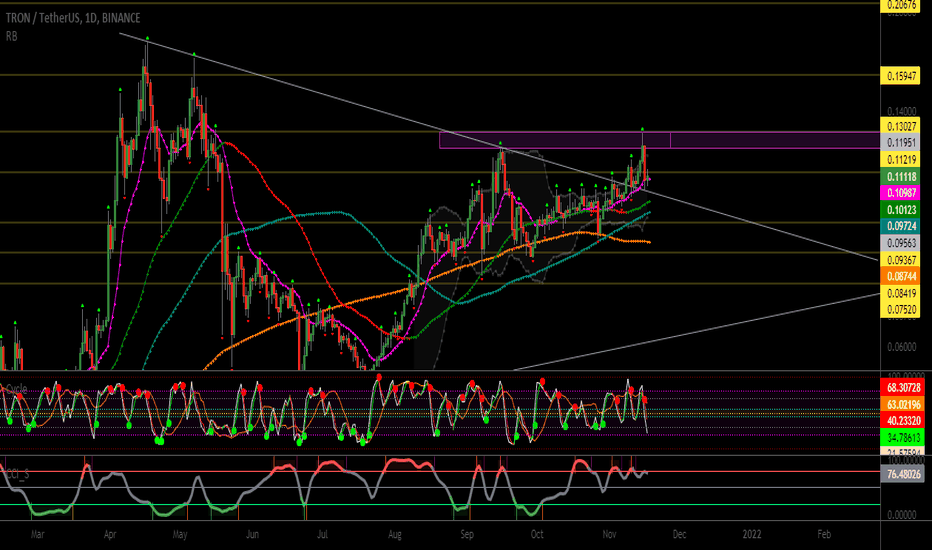This screenshot has width=932, height=550.
Task: Click the 0.00000 CCI axis tick
Action: [x=901, y=515]
